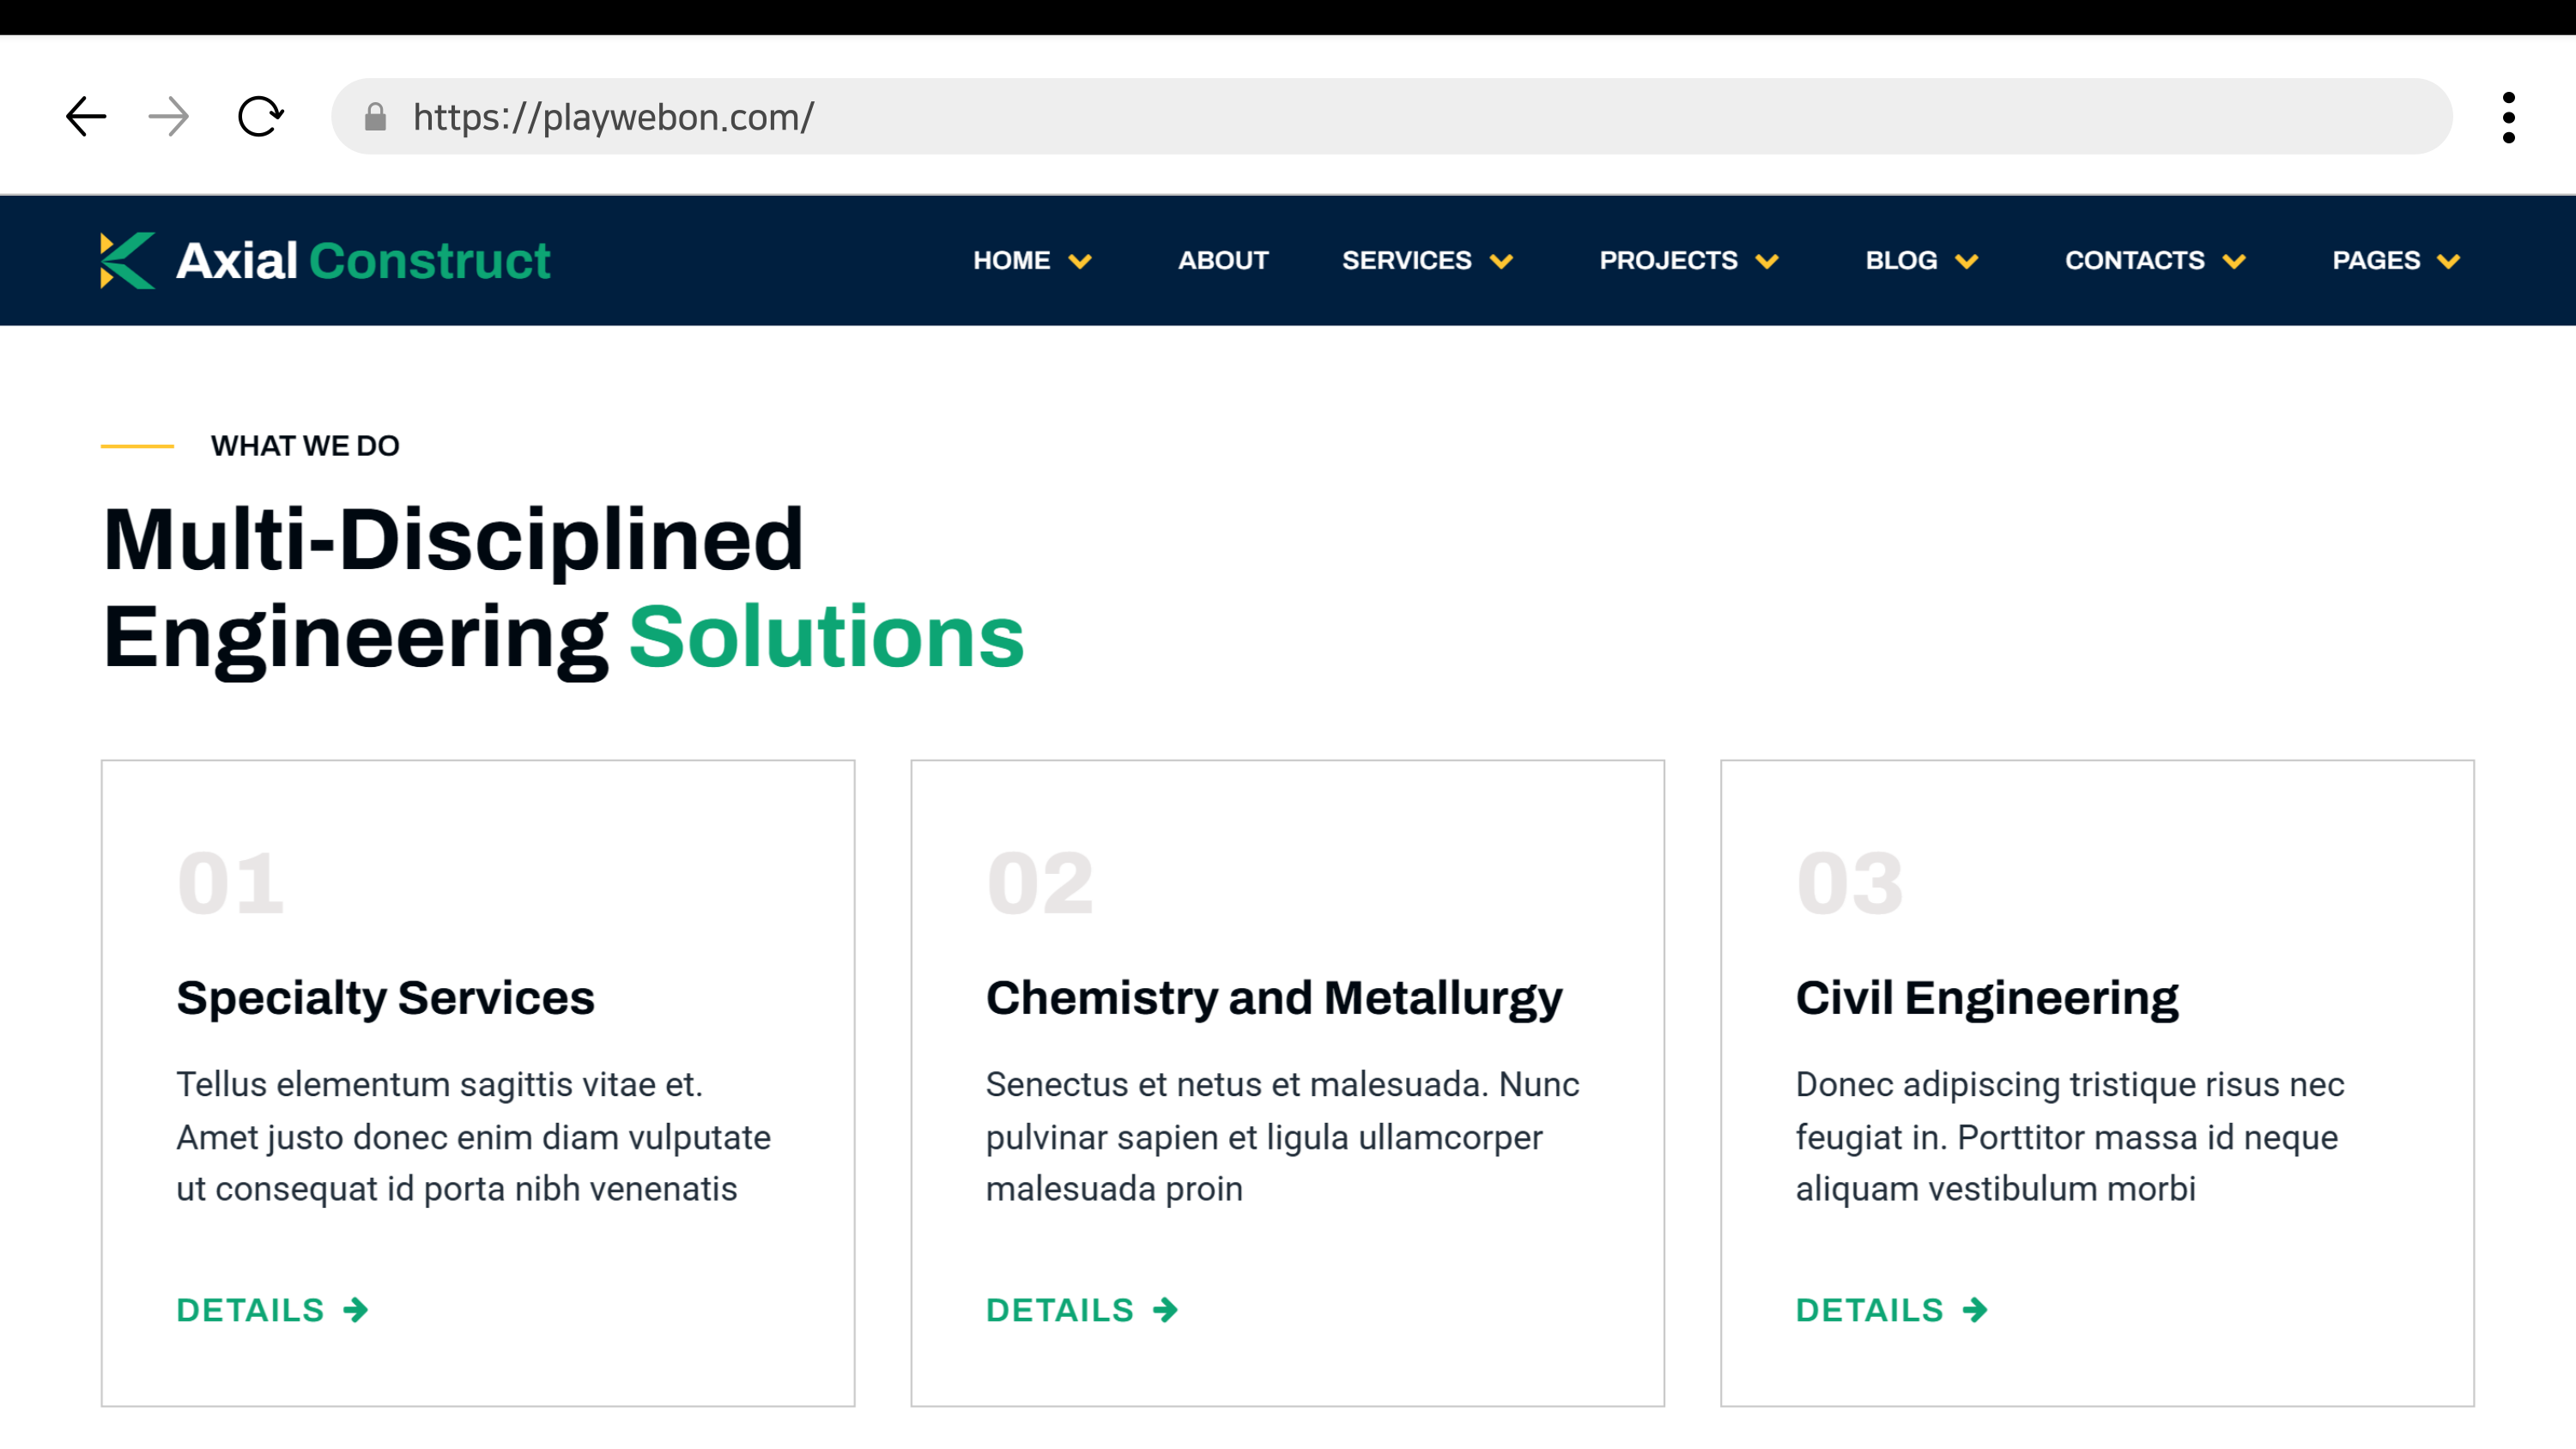Click arrow icon beside Specialty Services DETAILS
2576x1449 pixels.
pyautogui.click(x=356, y=1310)
